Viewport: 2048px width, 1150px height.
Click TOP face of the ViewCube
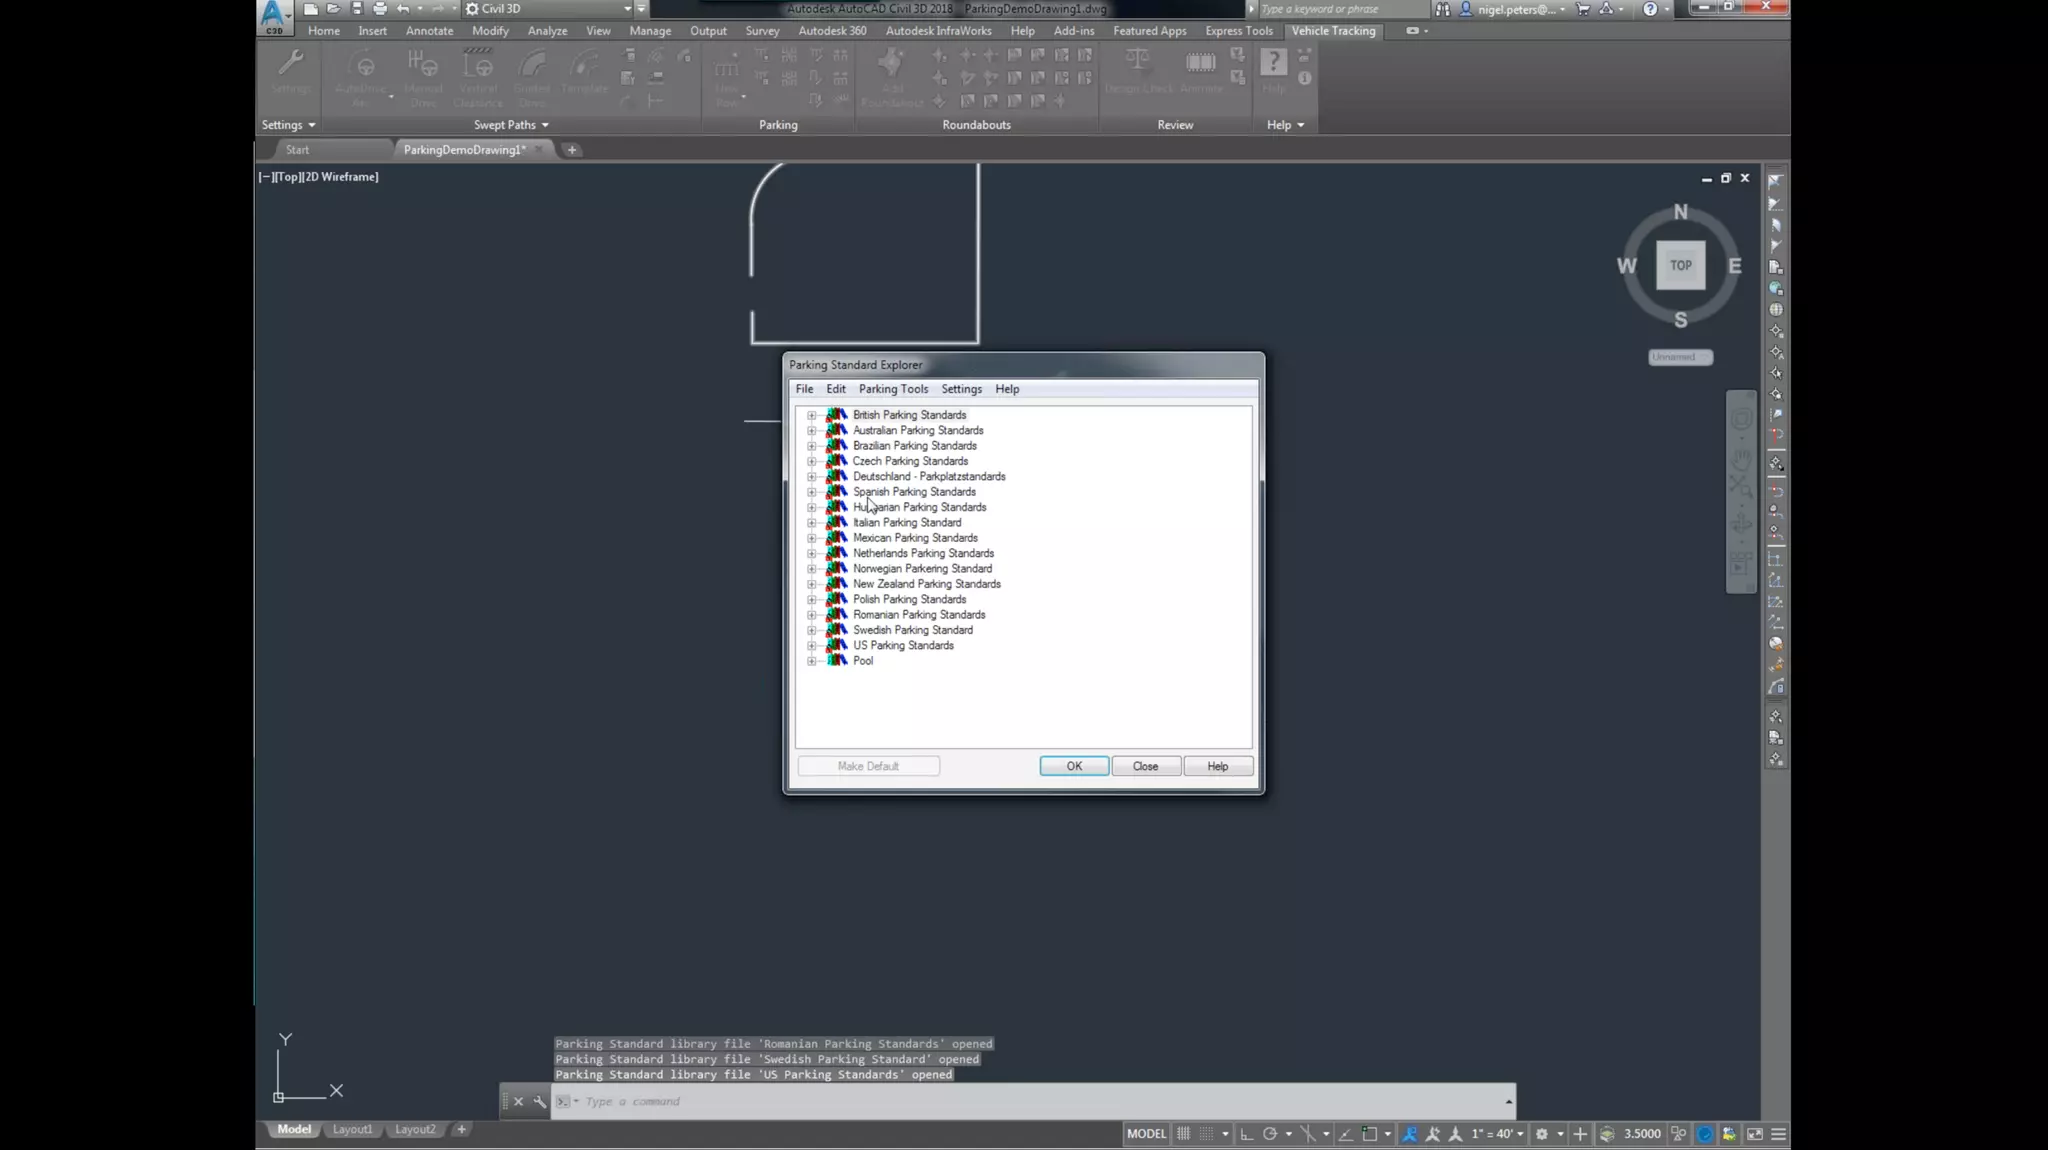[x=1680, y=266]
